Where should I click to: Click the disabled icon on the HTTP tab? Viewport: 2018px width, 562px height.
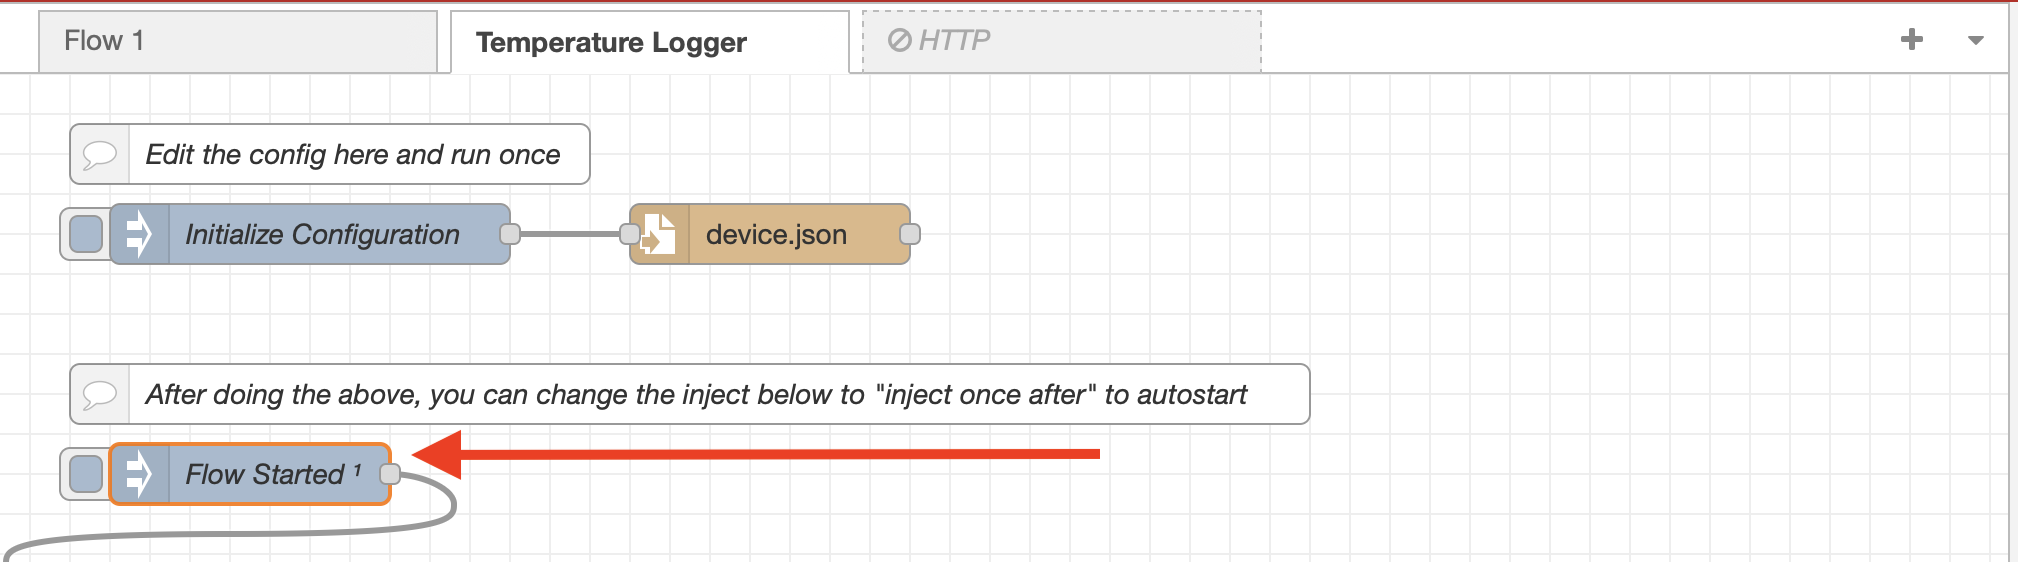[x=899, y=40]
